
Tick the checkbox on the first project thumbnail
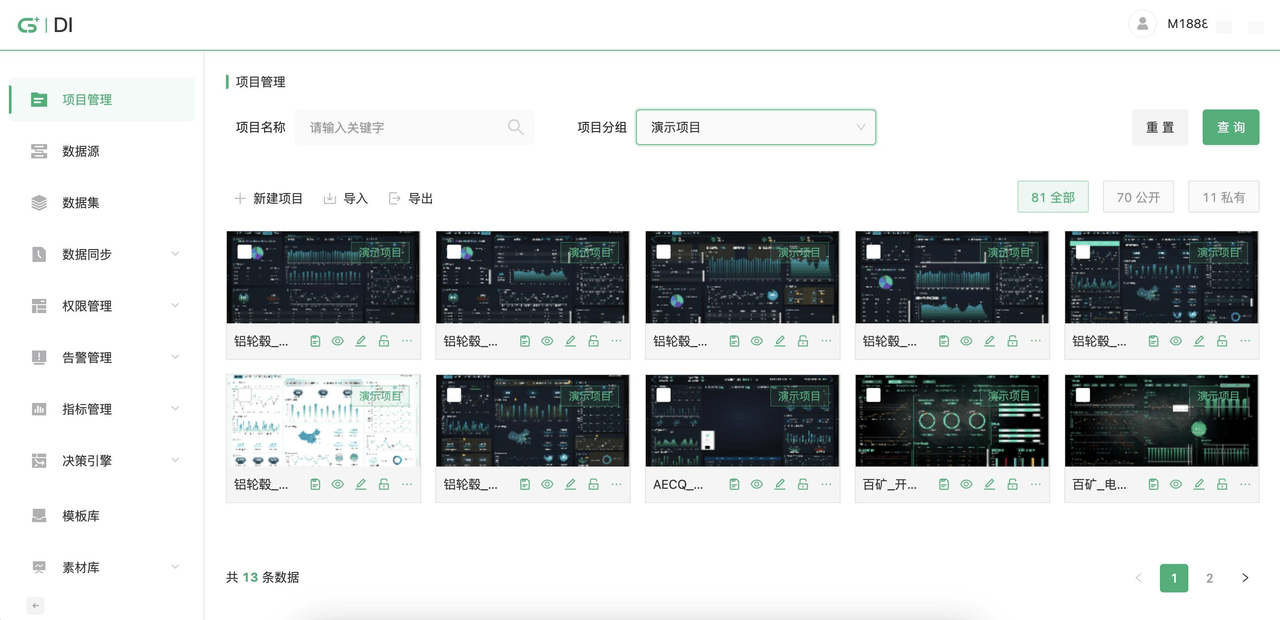tap(244, 252)
